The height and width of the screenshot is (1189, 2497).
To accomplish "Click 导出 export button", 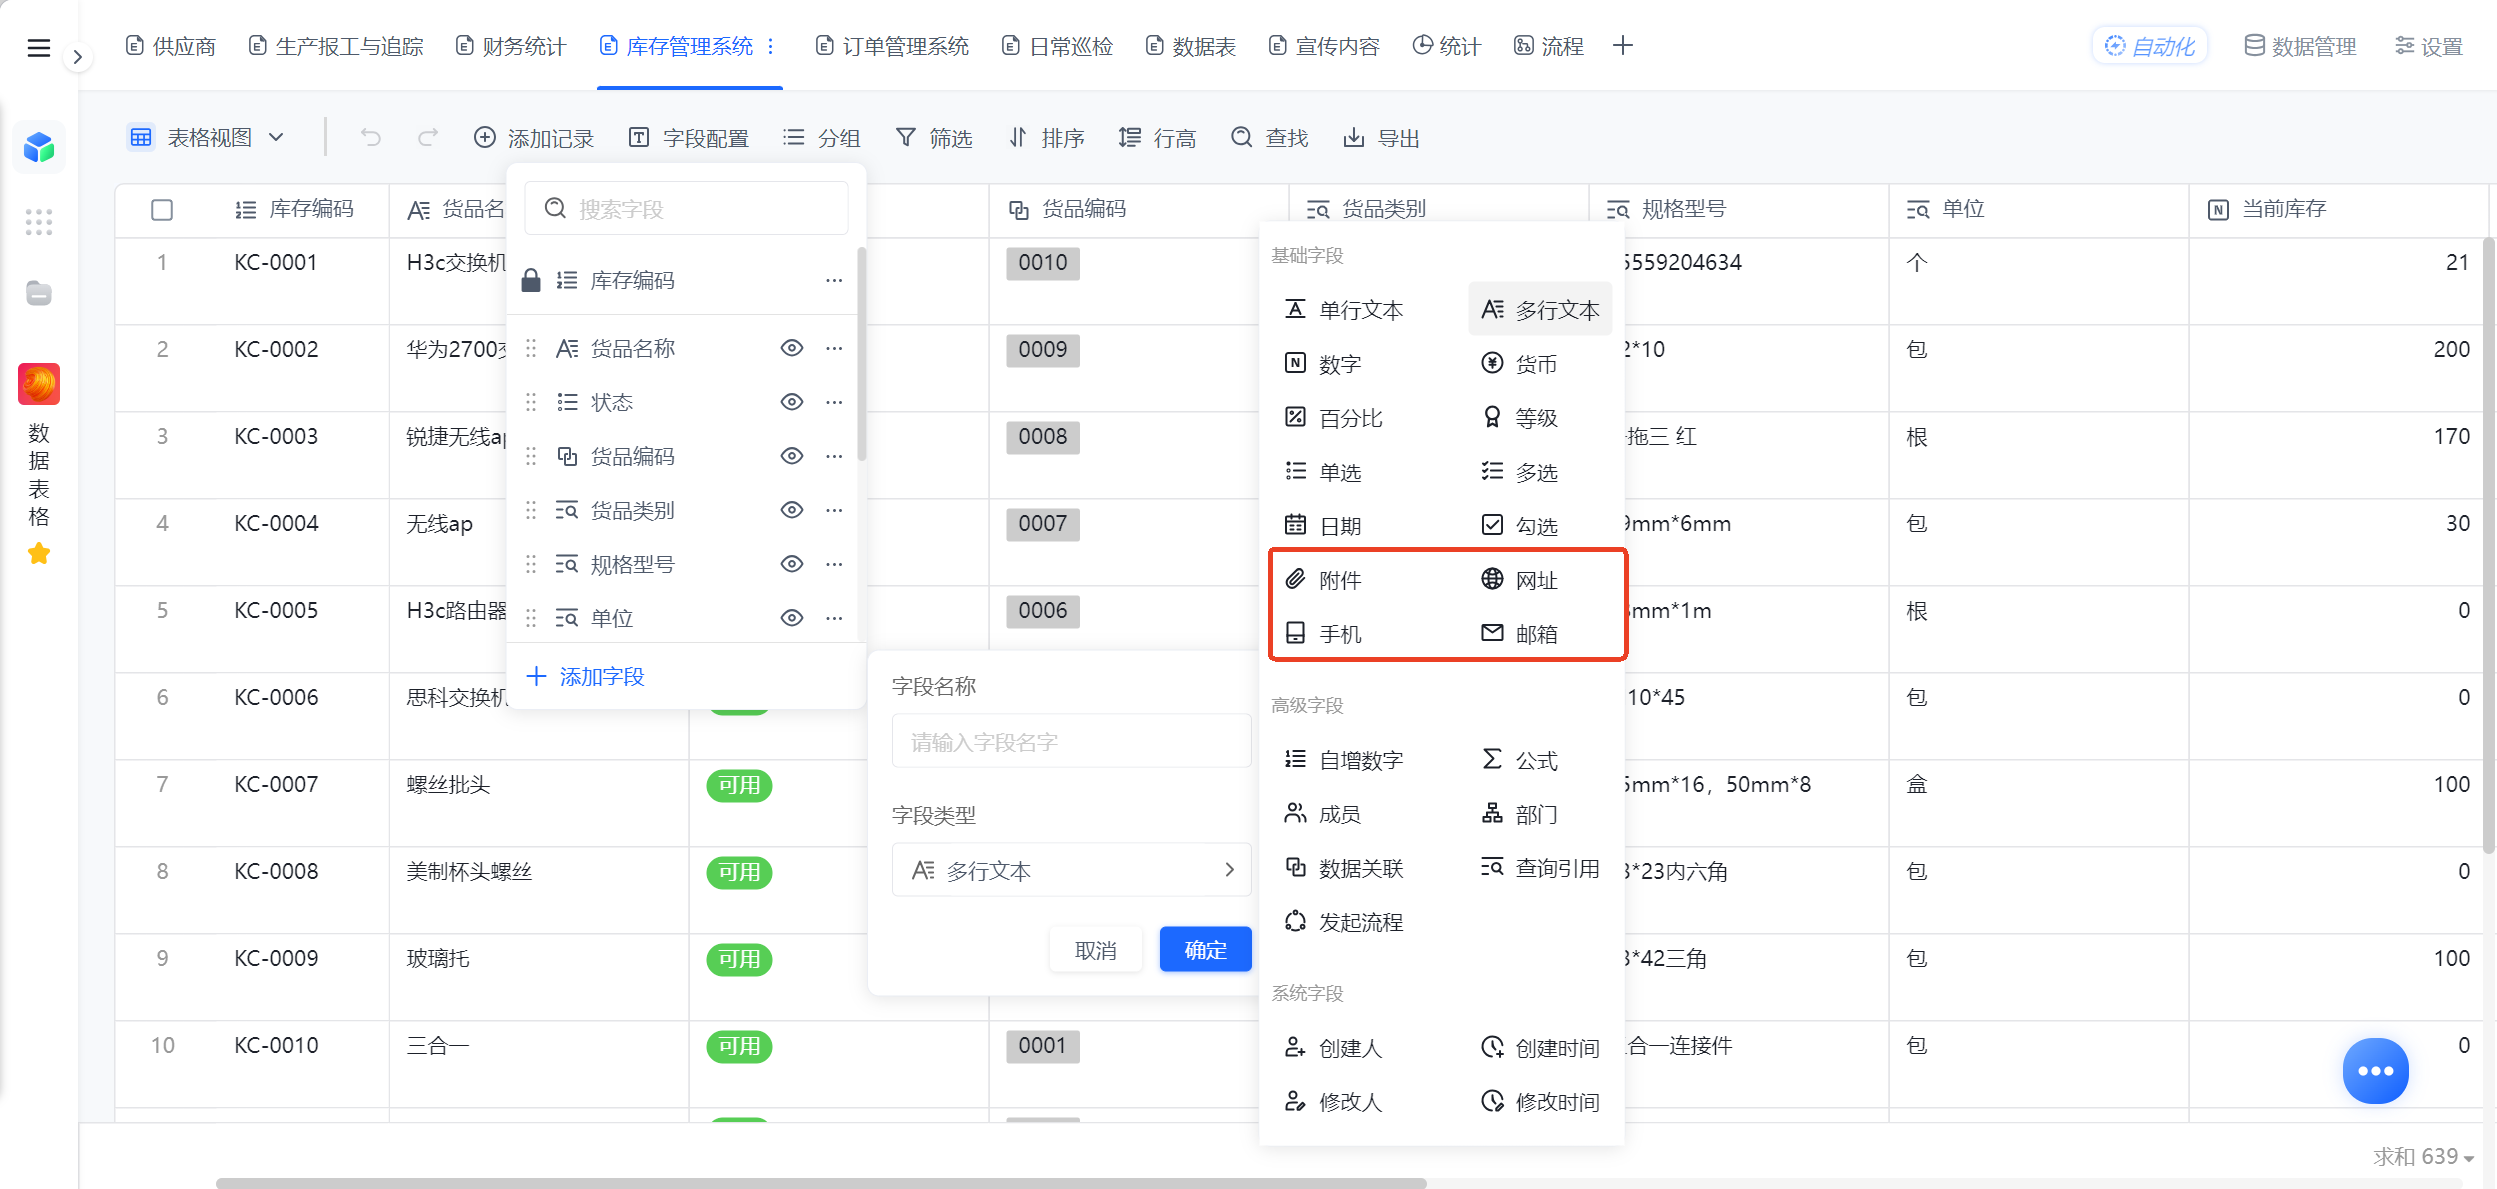I will click(1382, 138).
